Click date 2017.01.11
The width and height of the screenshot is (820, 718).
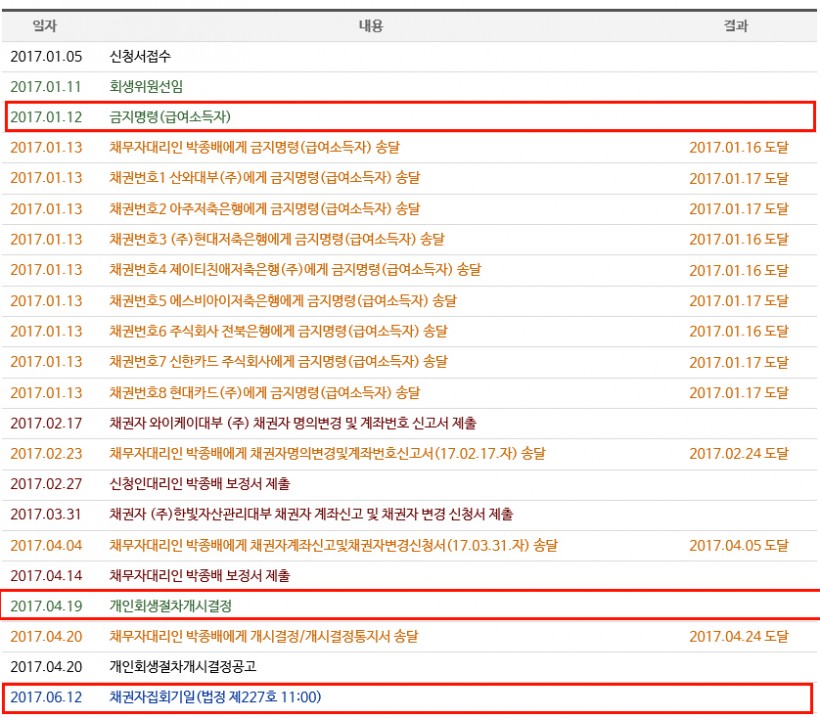tap(45, 86)
